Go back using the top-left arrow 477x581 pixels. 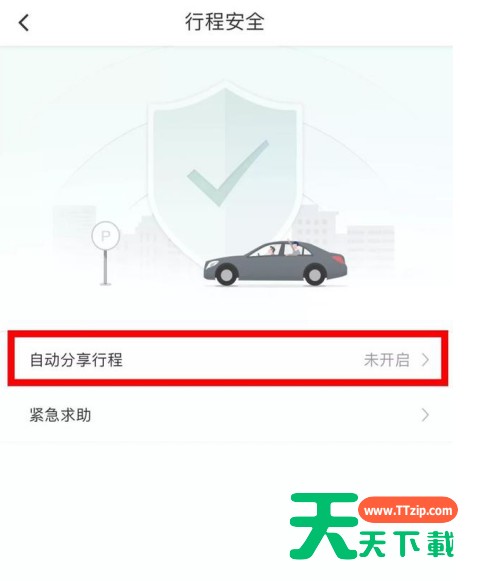pyautogui.click(x=24, y=23)
